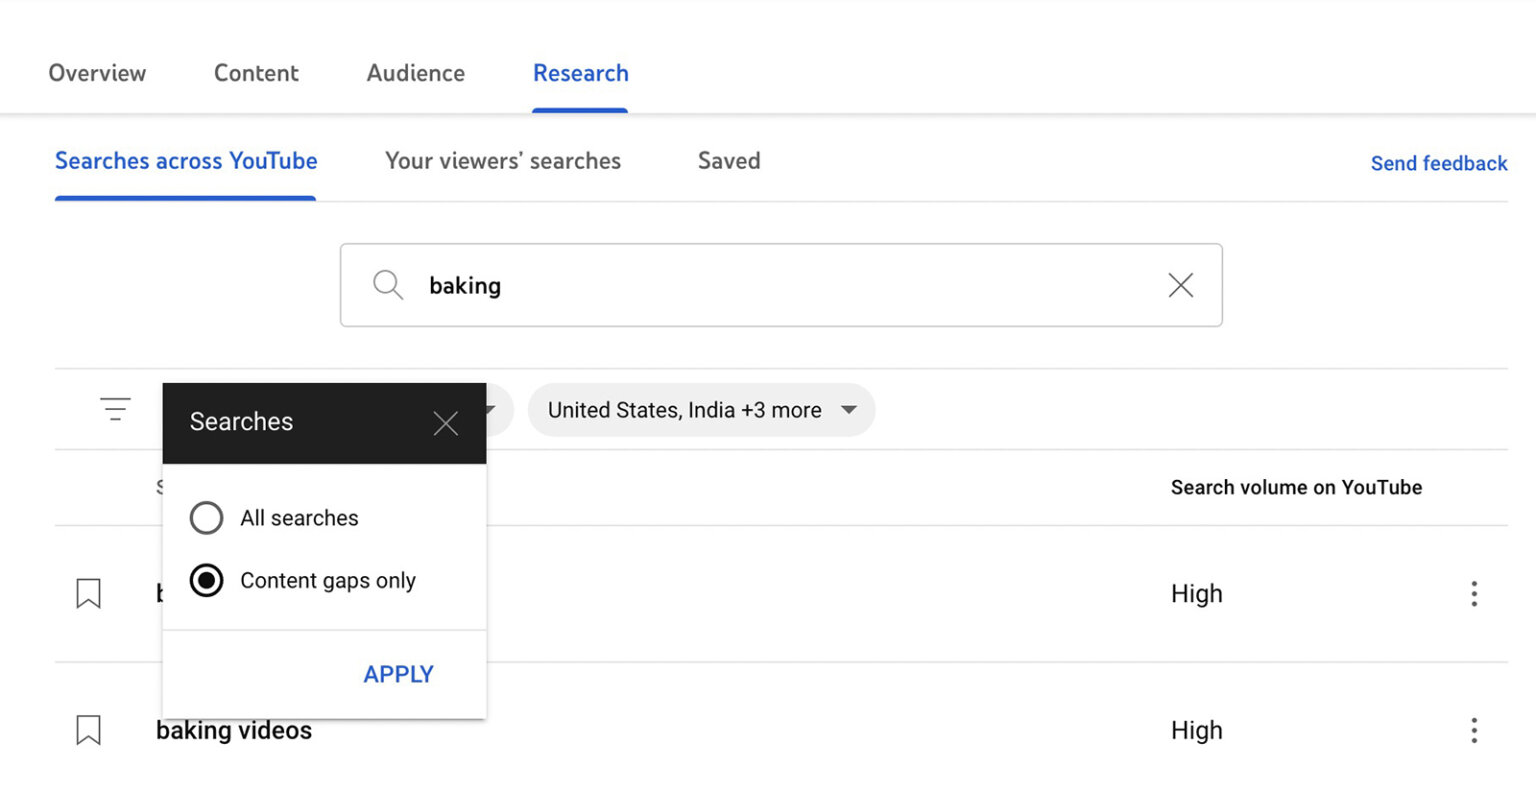Open options menu for baking videos row
Image resolution: width=1536 pixels, height=792 pixels.
click(1474, 730)
